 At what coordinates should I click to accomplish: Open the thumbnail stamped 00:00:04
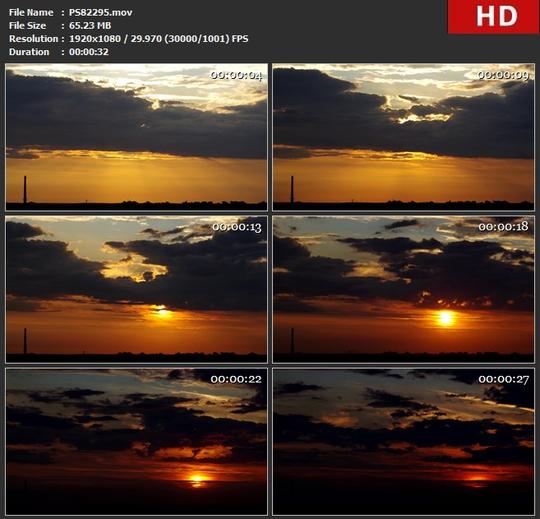click(136, 137)
